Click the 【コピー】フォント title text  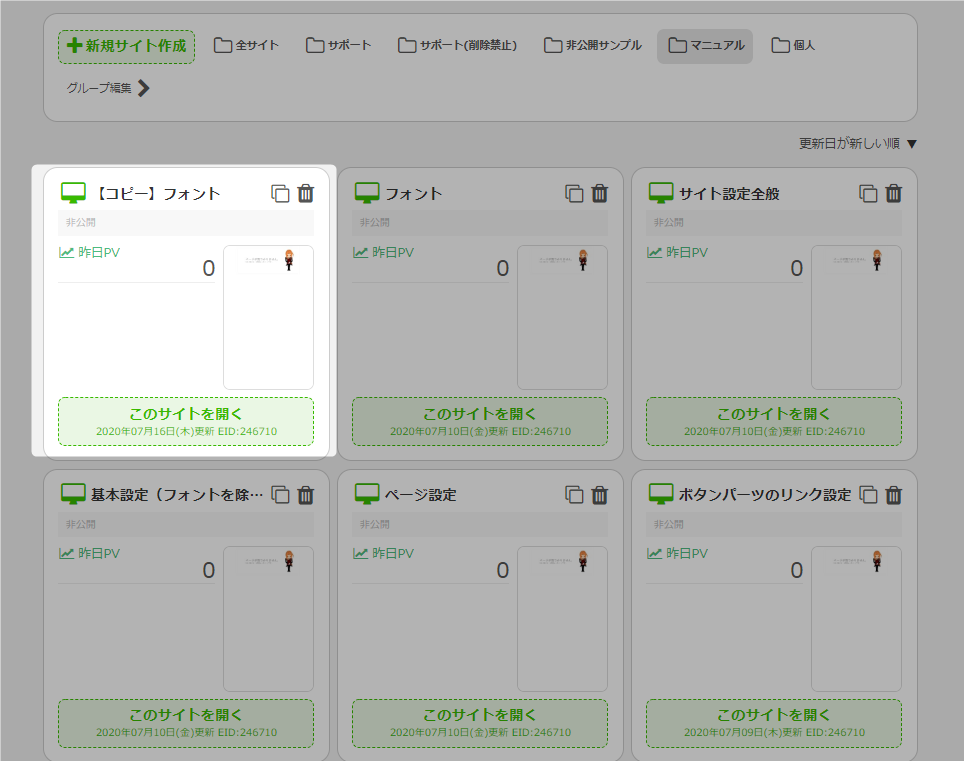coord(157,194)
